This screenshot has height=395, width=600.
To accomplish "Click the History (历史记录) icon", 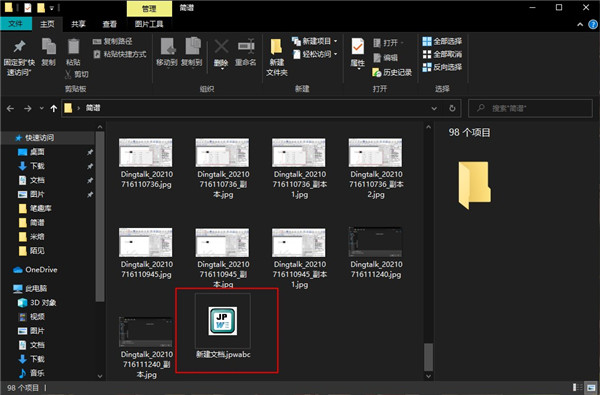I will (x=377, y=72).
